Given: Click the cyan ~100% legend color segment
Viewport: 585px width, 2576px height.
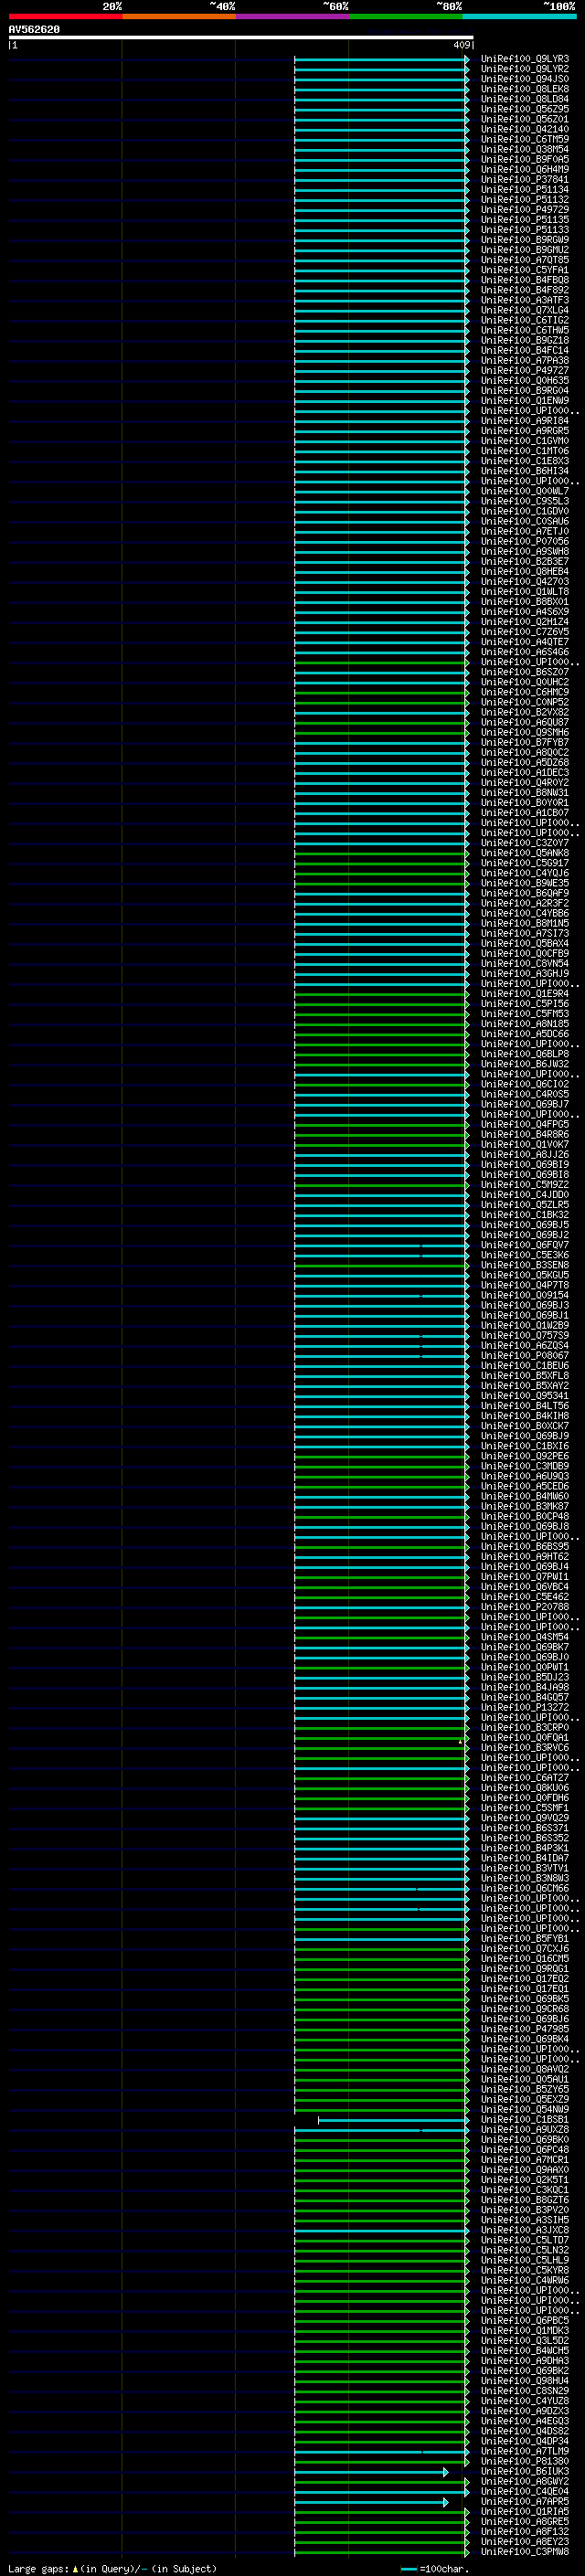Looking at the screenshot, I should (x=519, y=16).
